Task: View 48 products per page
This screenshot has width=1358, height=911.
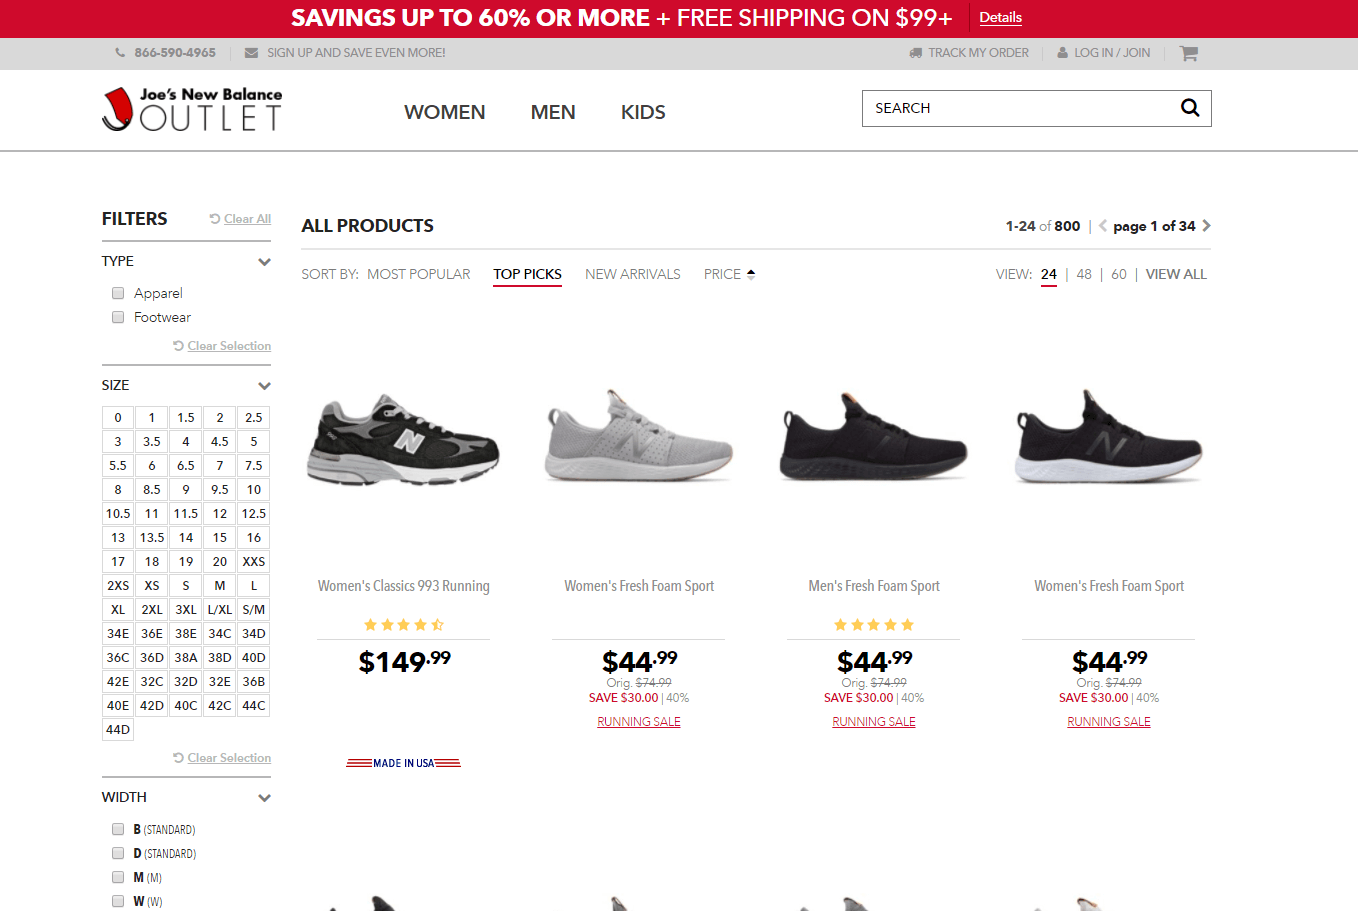Action: point(1084,274)
